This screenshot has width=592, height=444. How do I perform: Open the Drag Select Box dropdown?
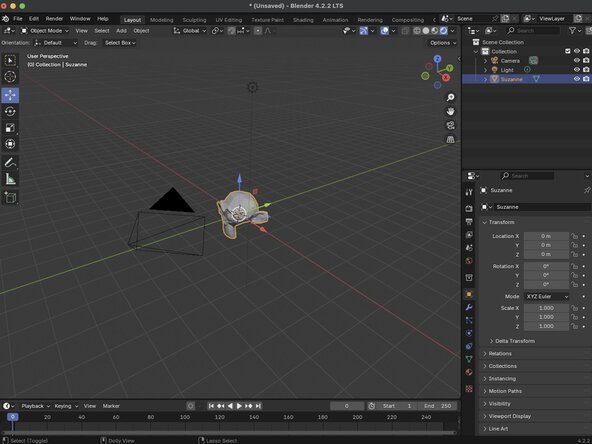120,43
